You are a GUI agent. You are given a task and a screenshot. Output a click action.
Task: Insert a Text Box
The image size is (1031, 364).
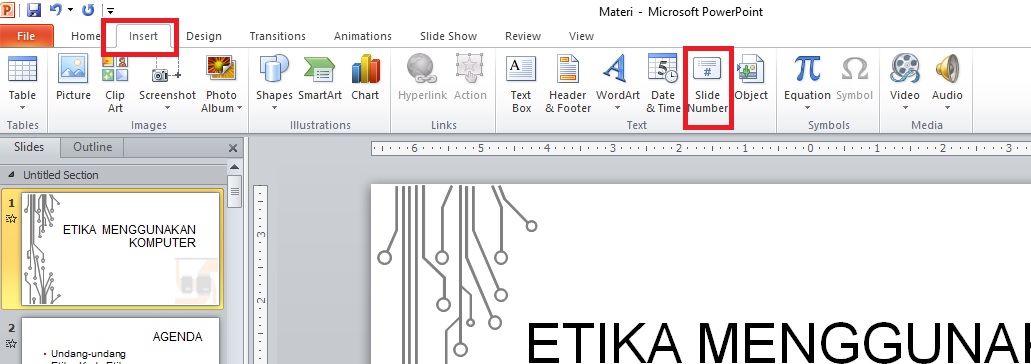(521, 83)
